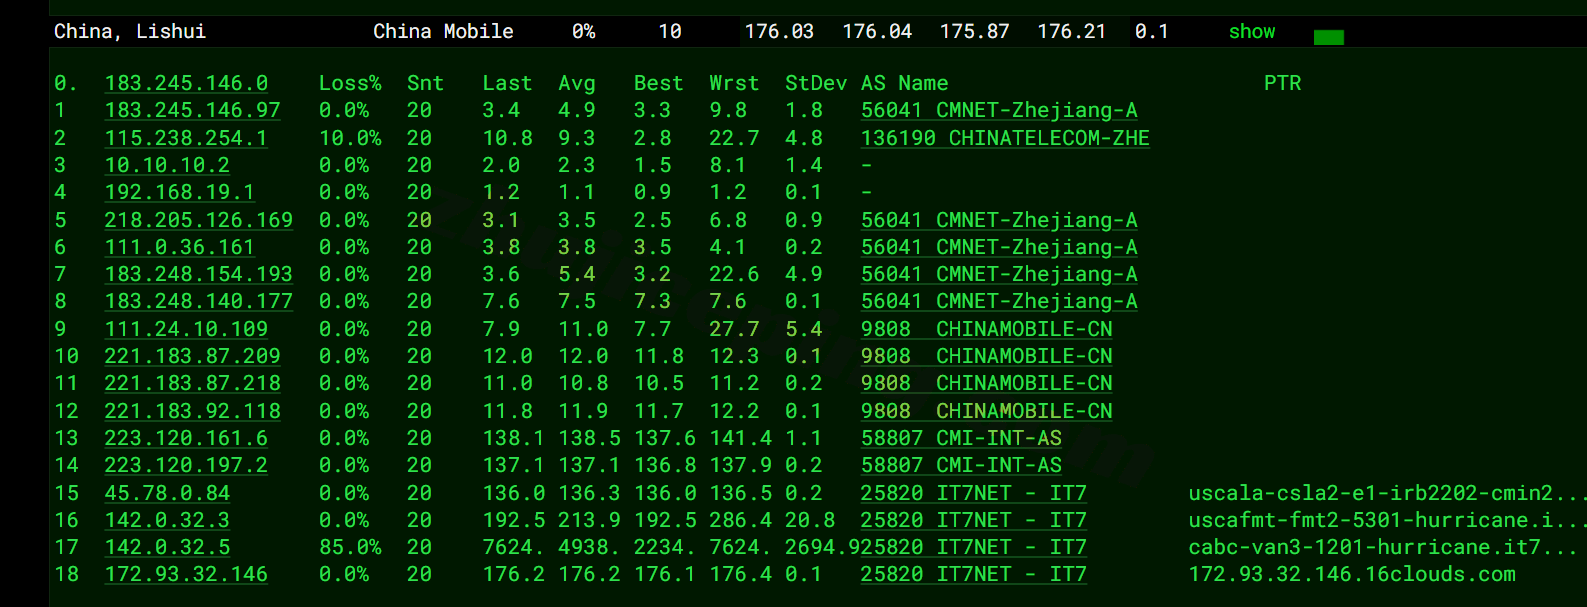Image resolution: width=1587 pixels, height=607 pixels.
Task: Open AS 58807 CMI-INT-AS link on hop 13
Action: [x=961, y=439]
